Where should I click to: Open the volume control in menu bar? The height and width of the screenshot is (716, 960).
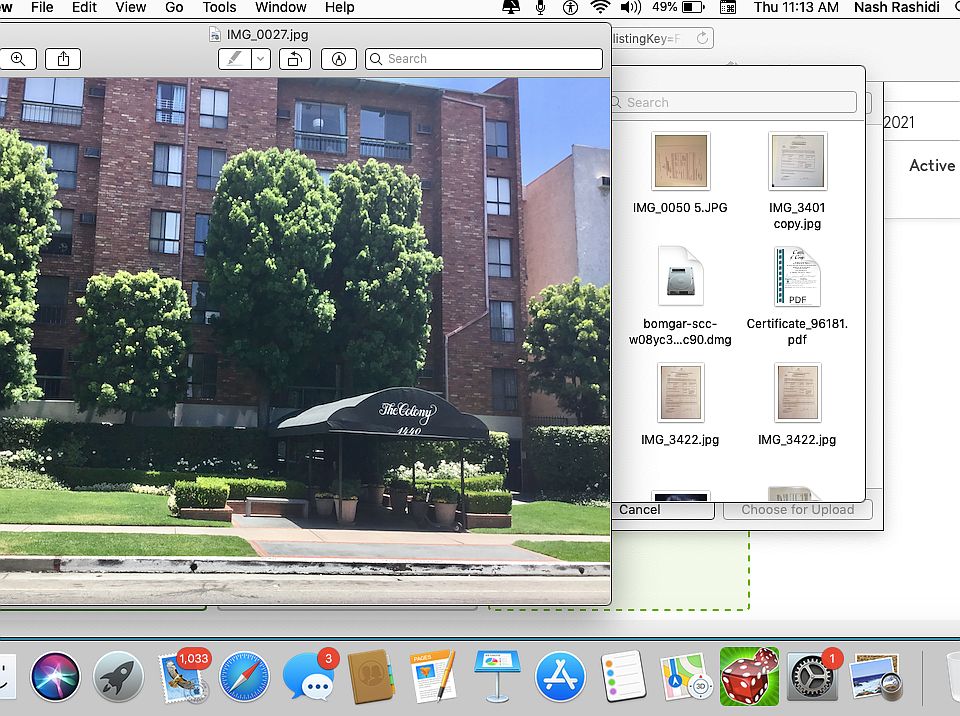(x=631, y=8)
